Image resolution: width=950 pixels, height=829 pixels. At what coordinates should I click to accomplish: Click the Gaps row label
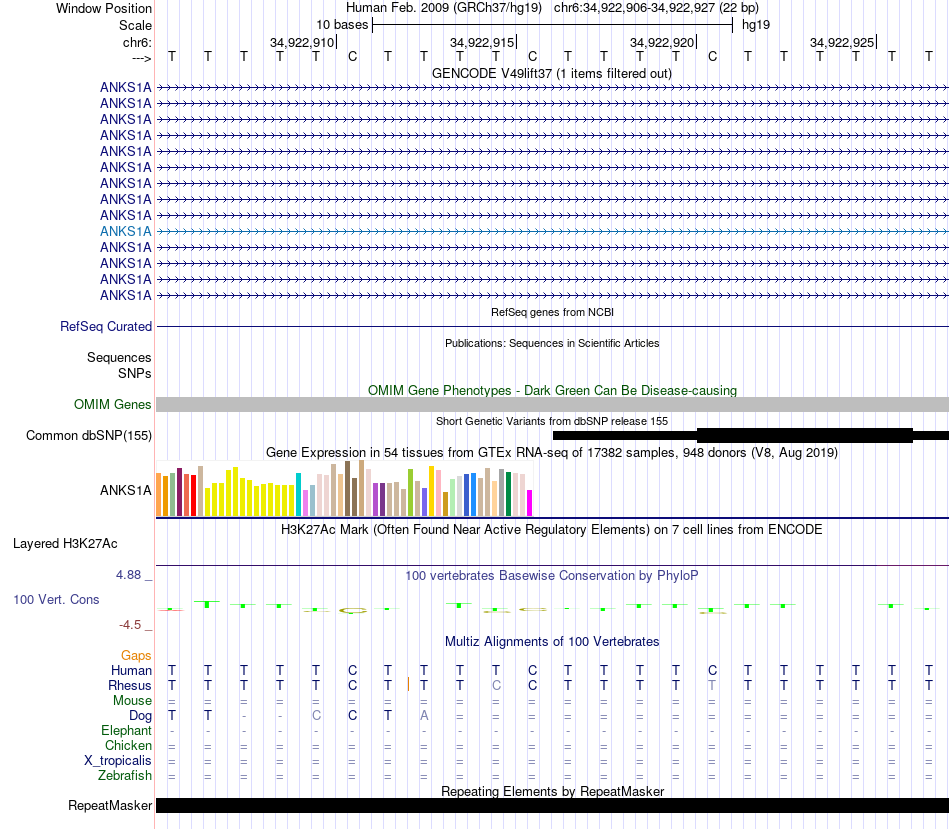(x=136, y=655)
